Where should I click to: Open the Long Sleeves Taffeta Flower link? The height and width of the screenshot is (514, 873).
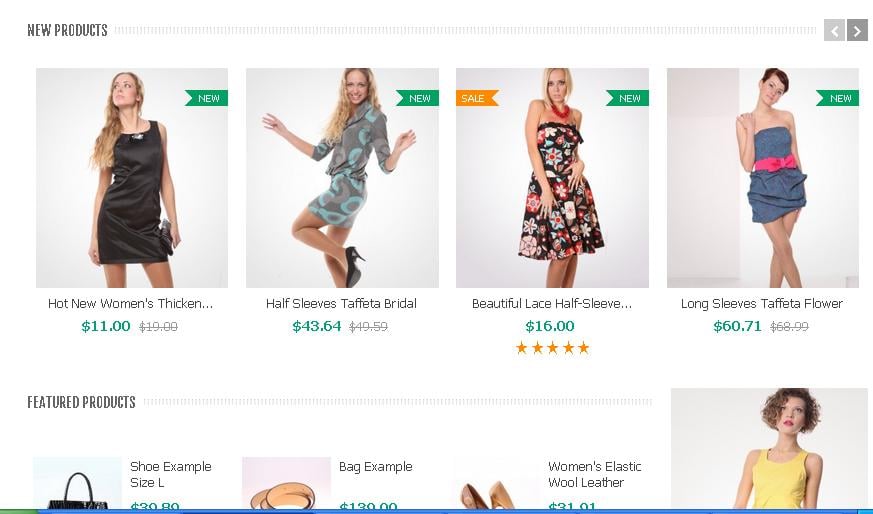coord(762,304)
